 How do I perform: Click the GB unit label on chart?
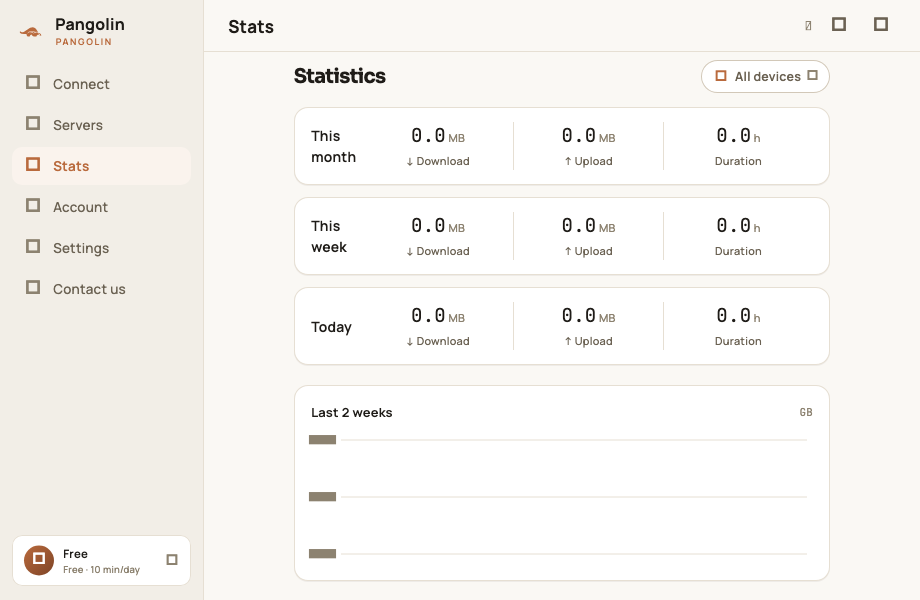(806, 412)
